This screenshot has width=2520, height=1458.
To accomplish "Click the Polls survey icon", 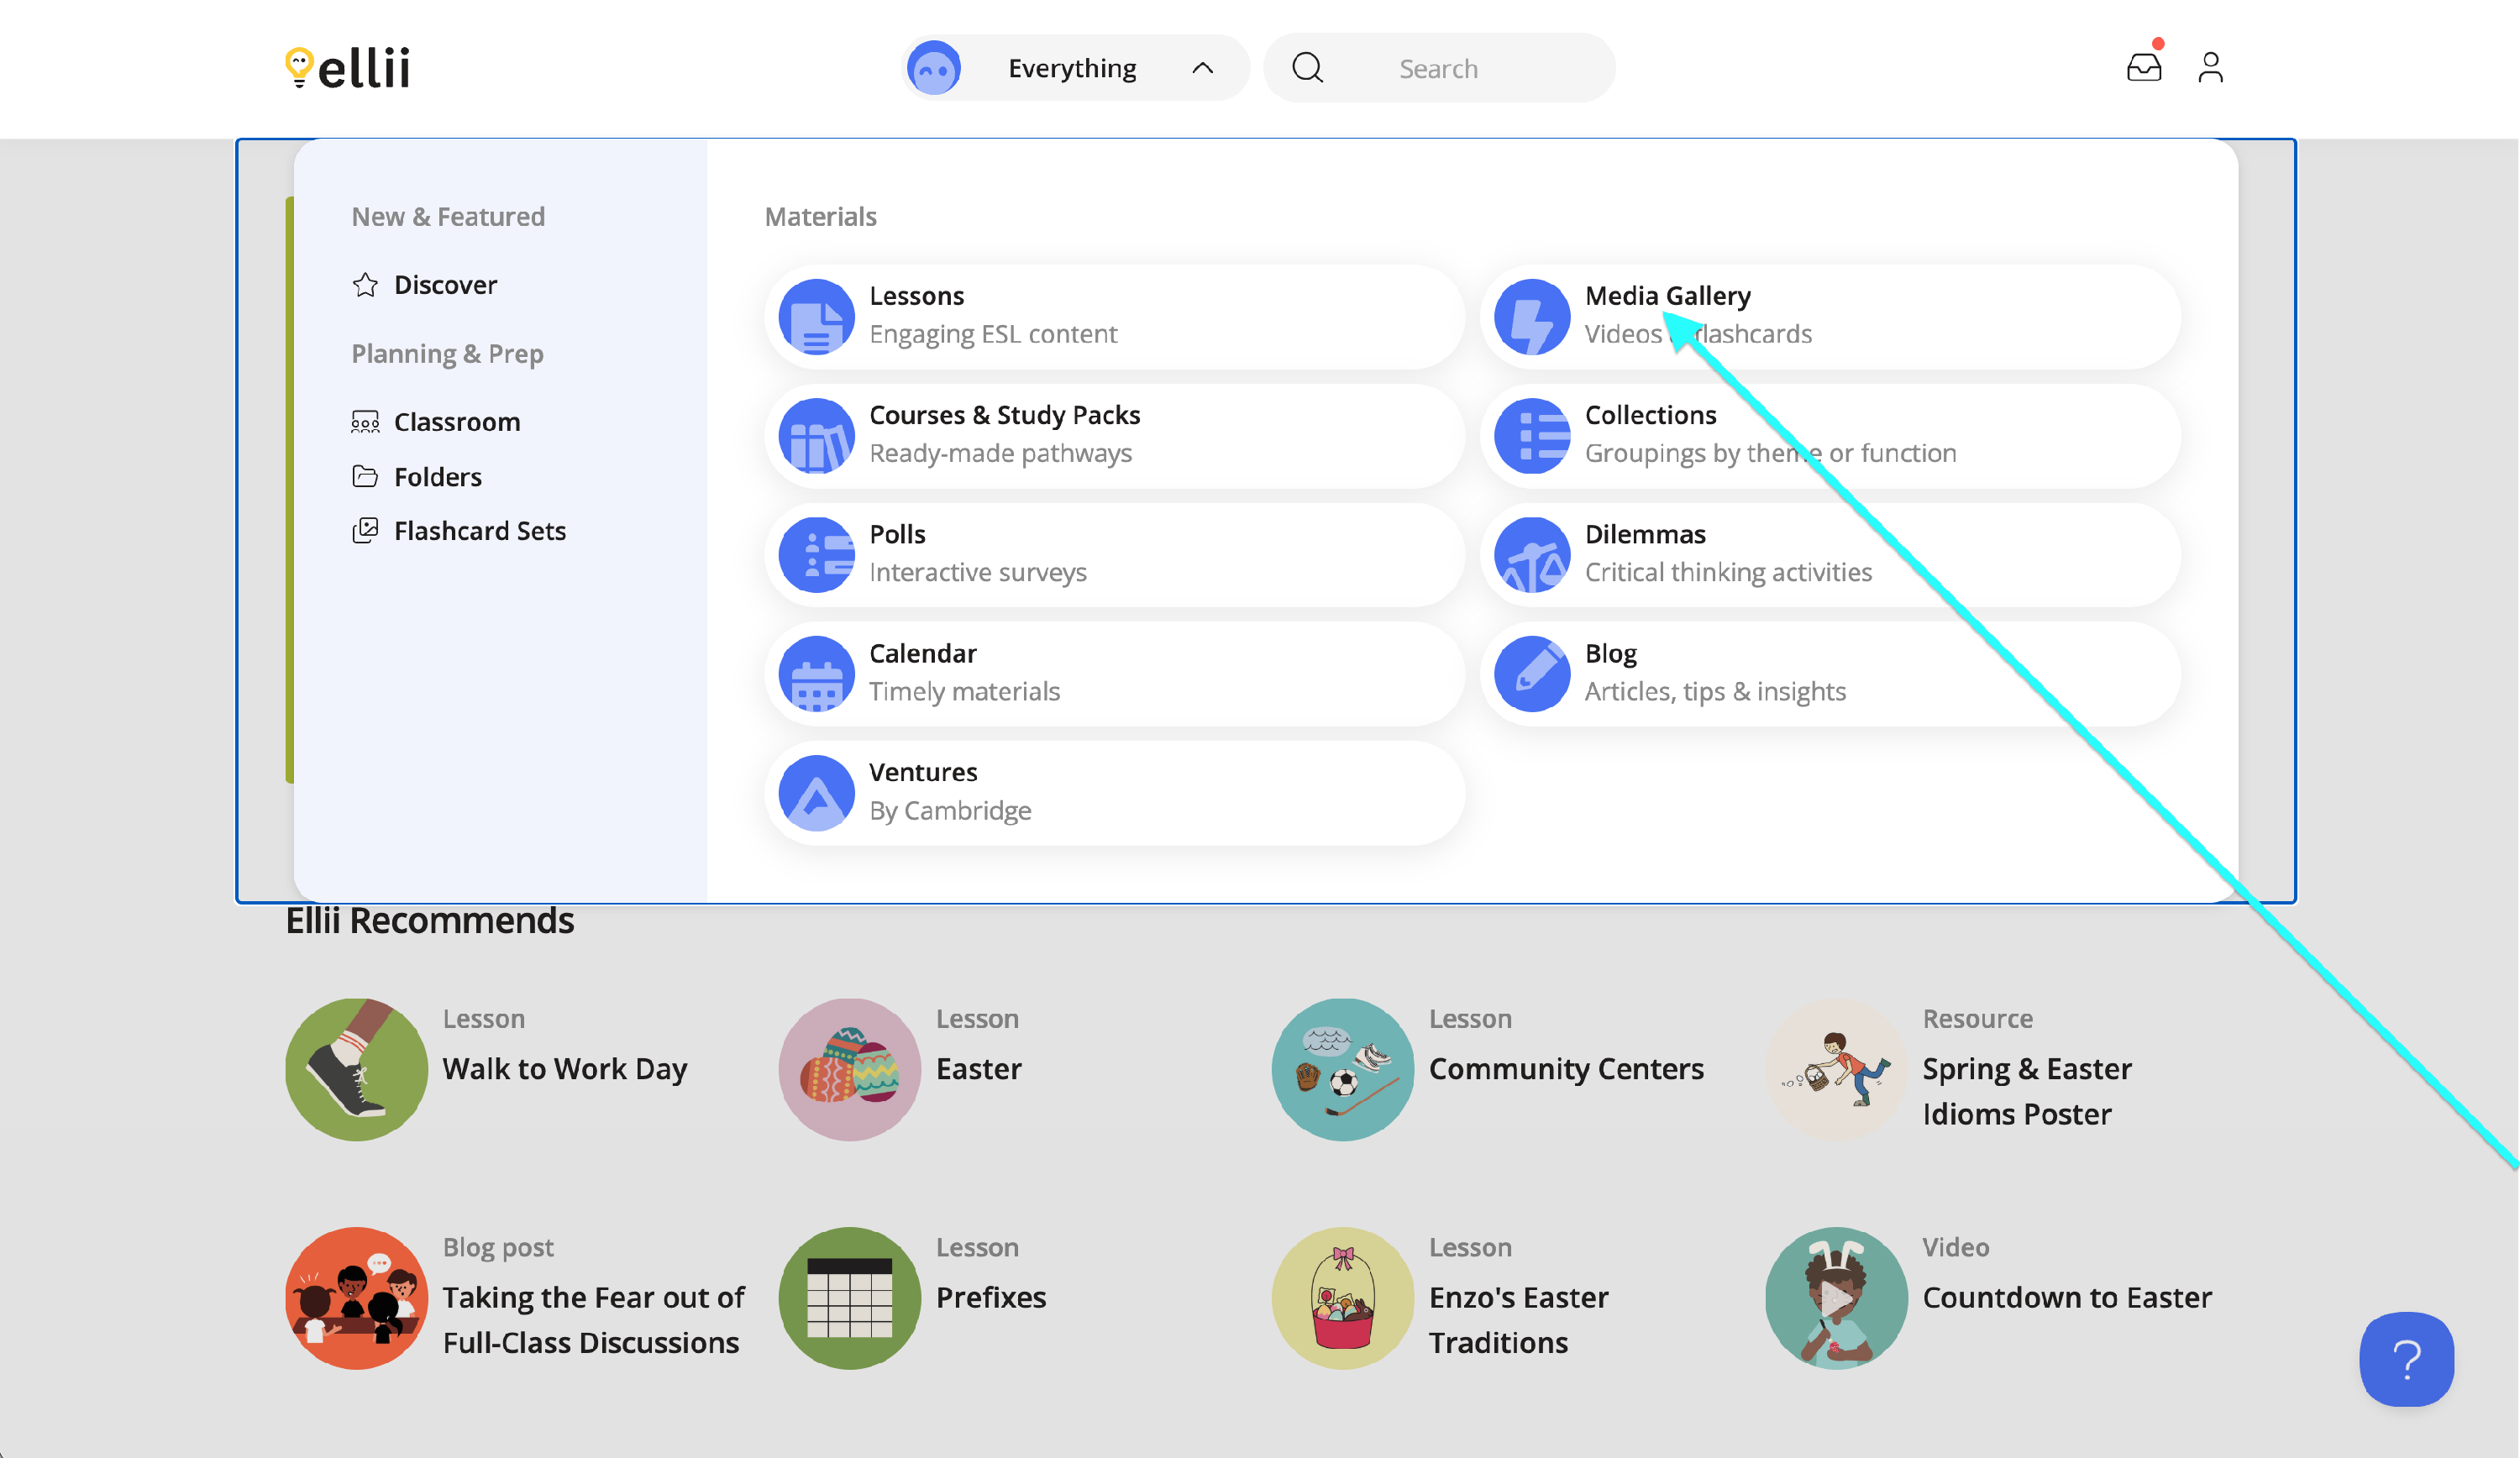I will 816,555.
